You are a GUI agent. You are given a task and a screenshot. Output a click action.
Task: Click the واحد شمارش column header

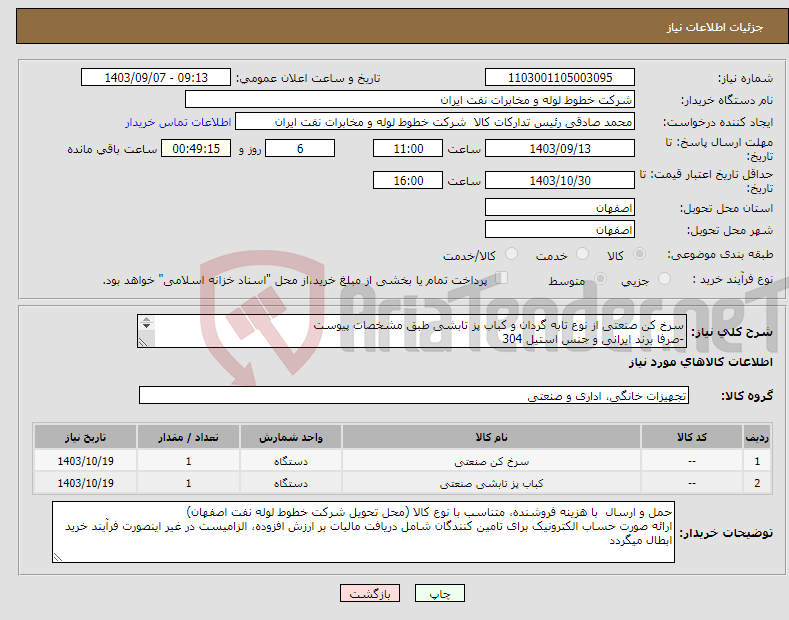click(x=291, y=437)
